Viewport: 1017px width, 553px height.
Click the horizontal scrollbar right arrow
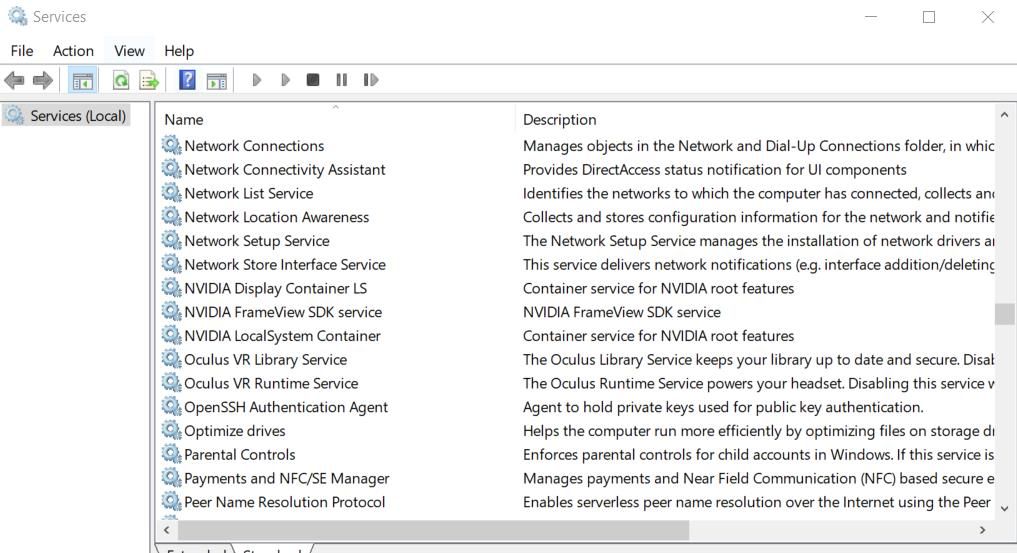click(982, 530)
